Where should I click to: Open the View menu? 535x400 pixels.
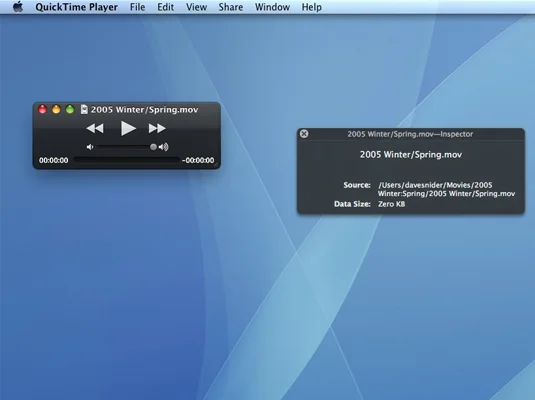[197, 7]
